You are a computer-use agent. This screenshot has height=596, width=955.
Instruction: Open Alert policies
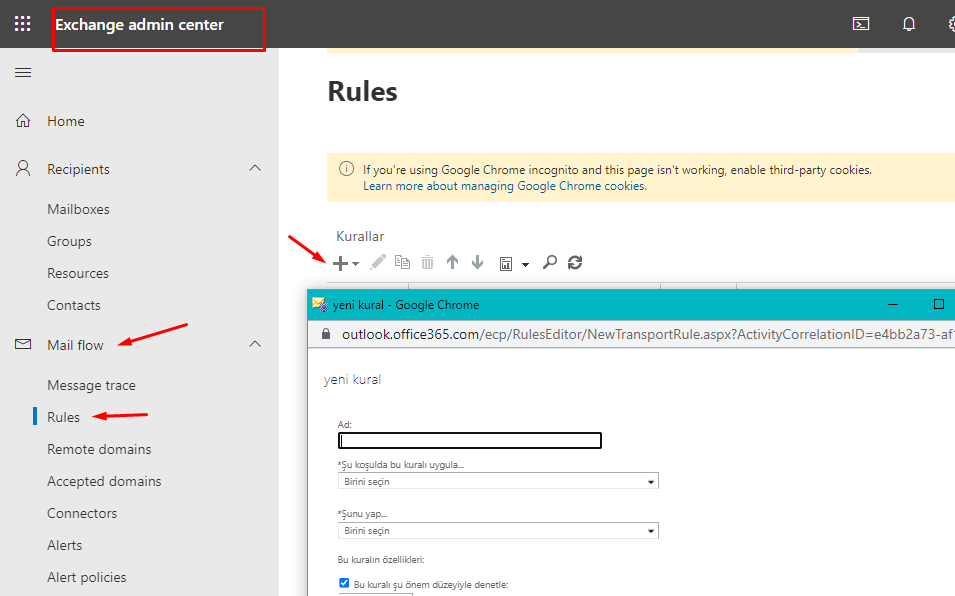[x=86, y=578]
